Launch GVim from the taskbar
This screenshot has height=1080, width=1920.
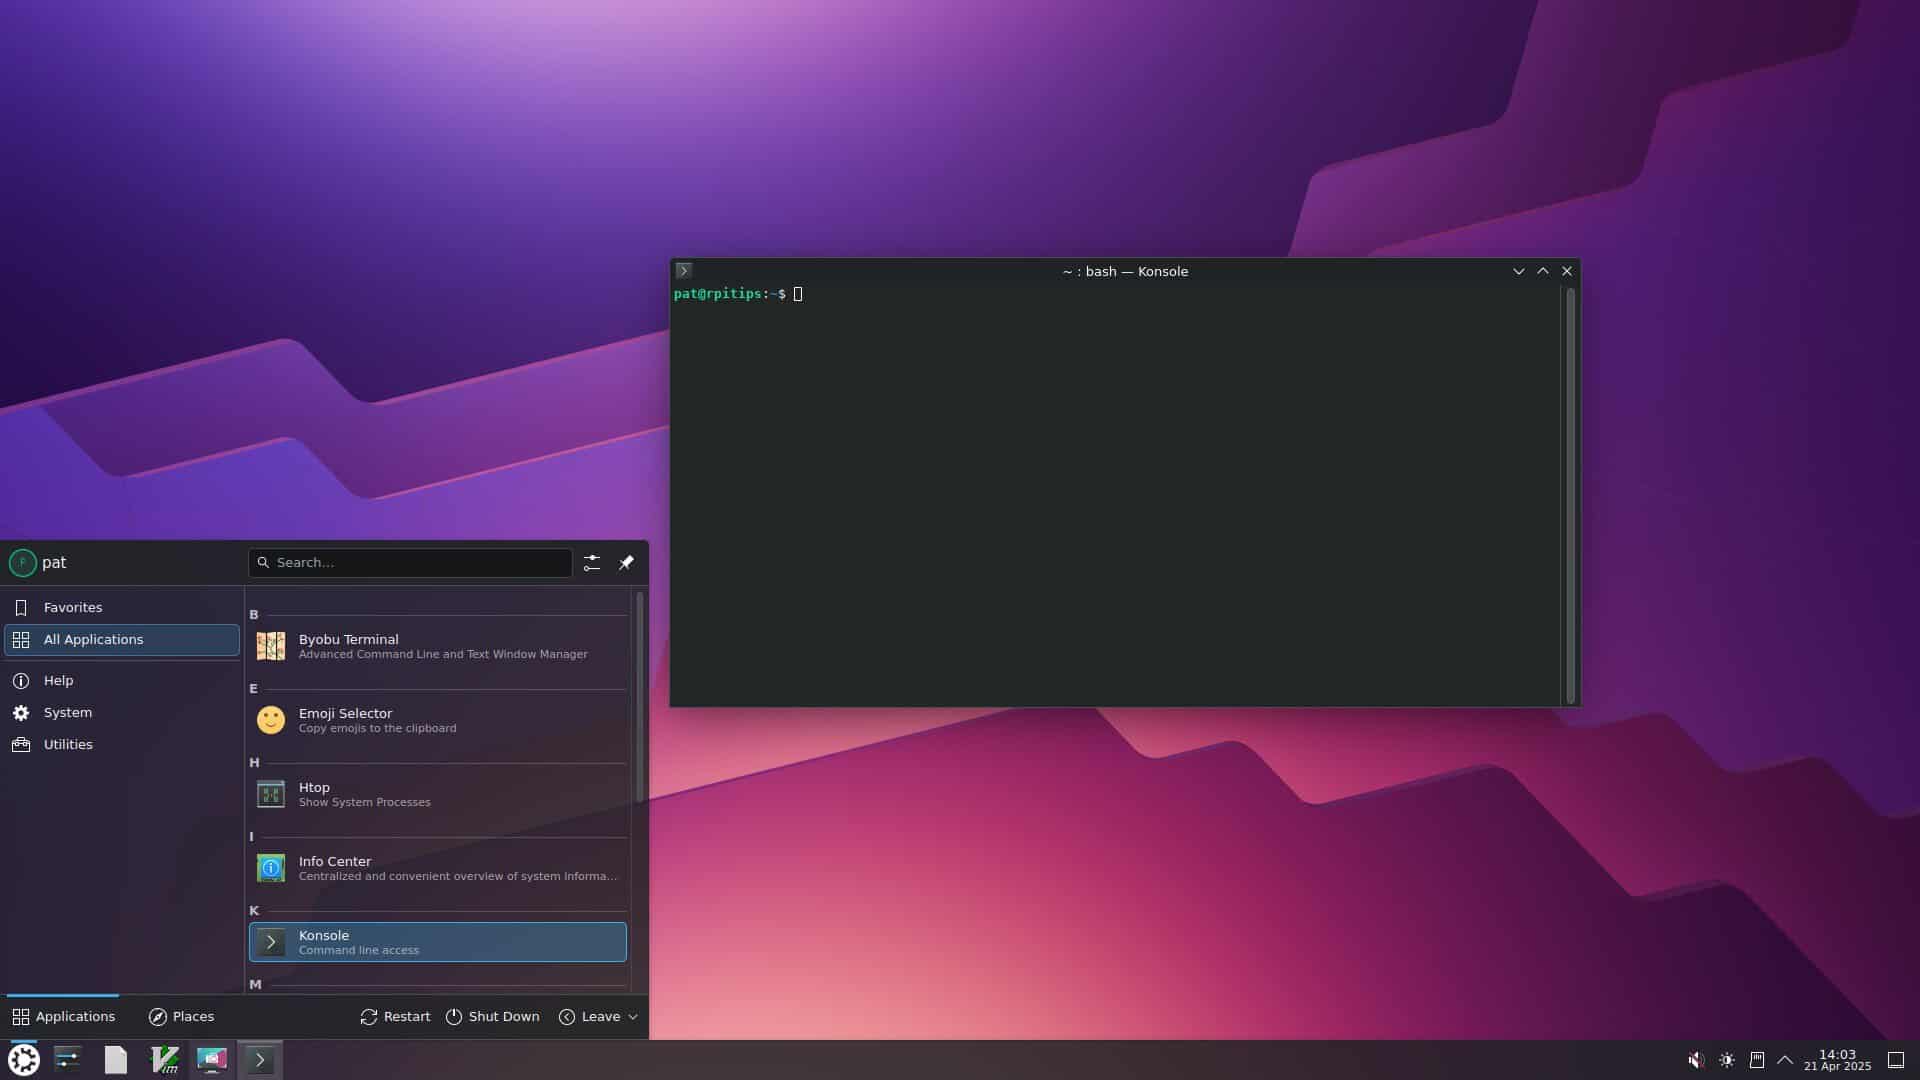point(164,1059)
